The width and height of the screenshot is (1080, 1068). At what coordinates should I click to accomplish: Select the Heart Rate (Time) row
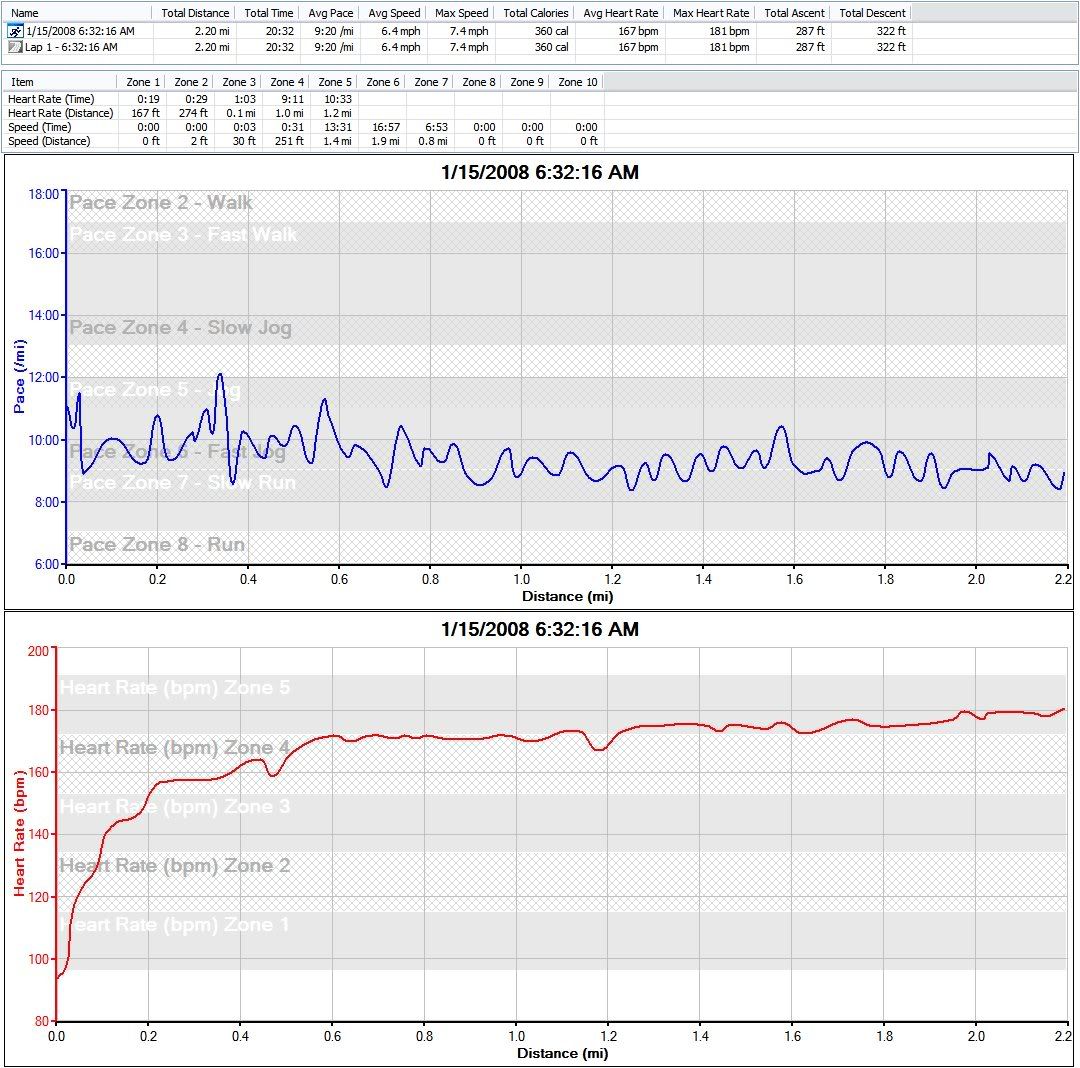[x=51, y=99]
